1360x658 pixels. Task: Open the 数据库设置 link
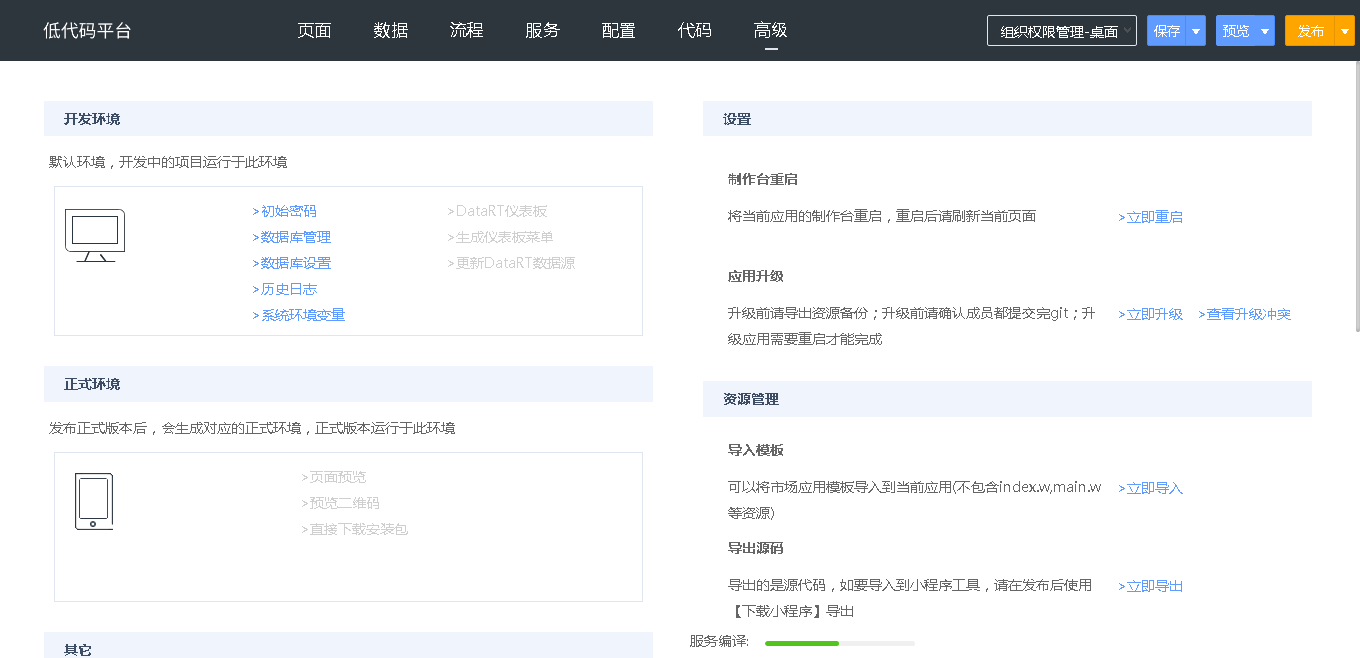[292, 263]
